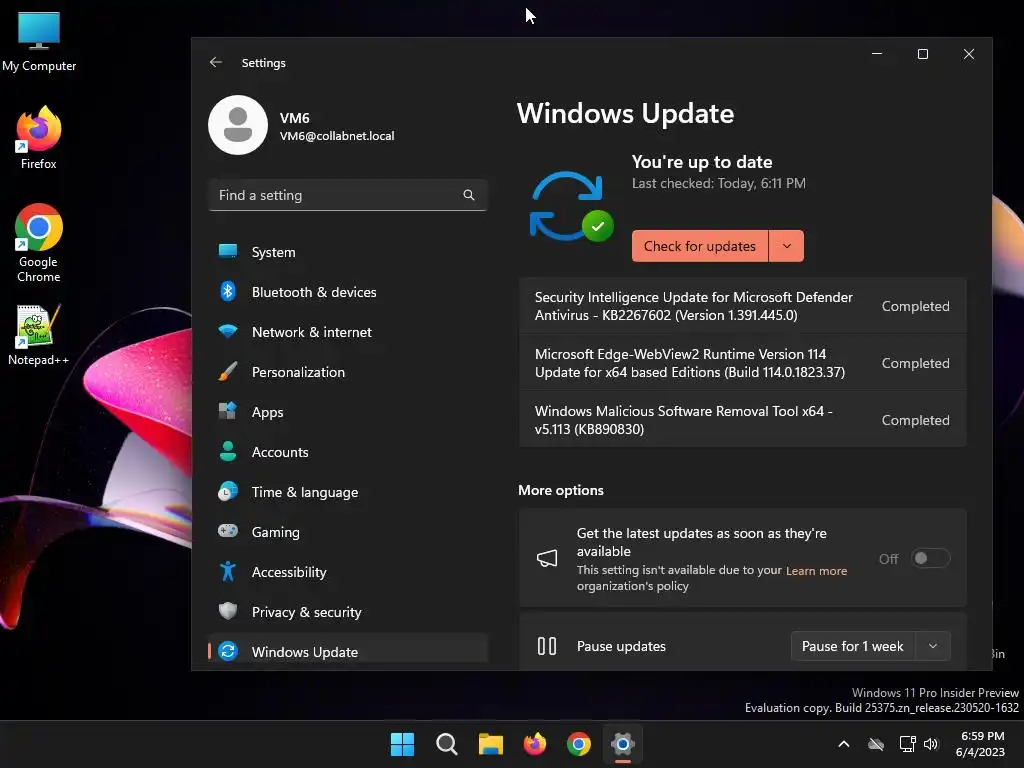The image size is (1024, 768).
Task: Click the Privacy & security shield icon
Action: pyautogui.click(x=228, y=611)
